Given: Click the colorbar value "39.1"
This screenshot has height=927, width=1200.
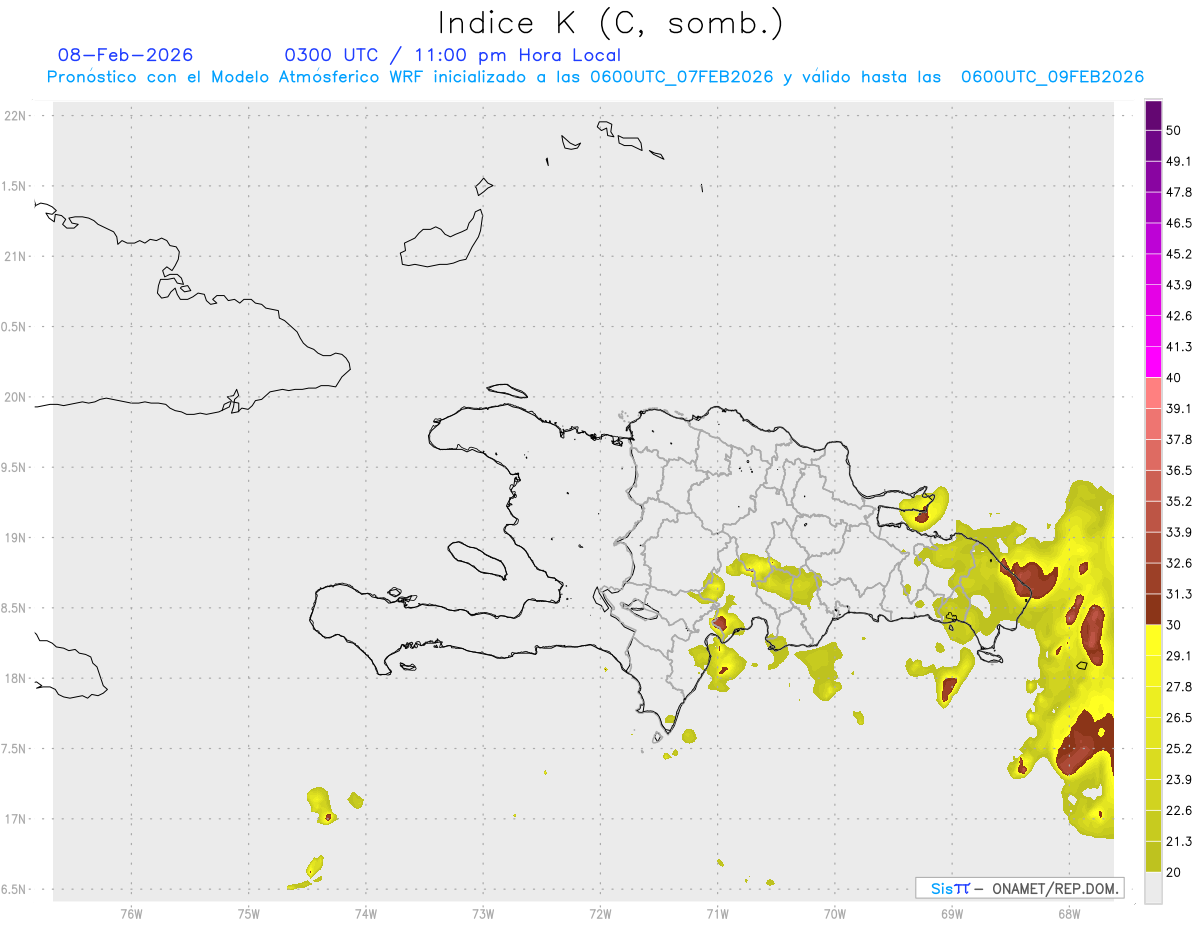Looking at the screenshot, I should pyautogui.click(x=1179, y=408).
